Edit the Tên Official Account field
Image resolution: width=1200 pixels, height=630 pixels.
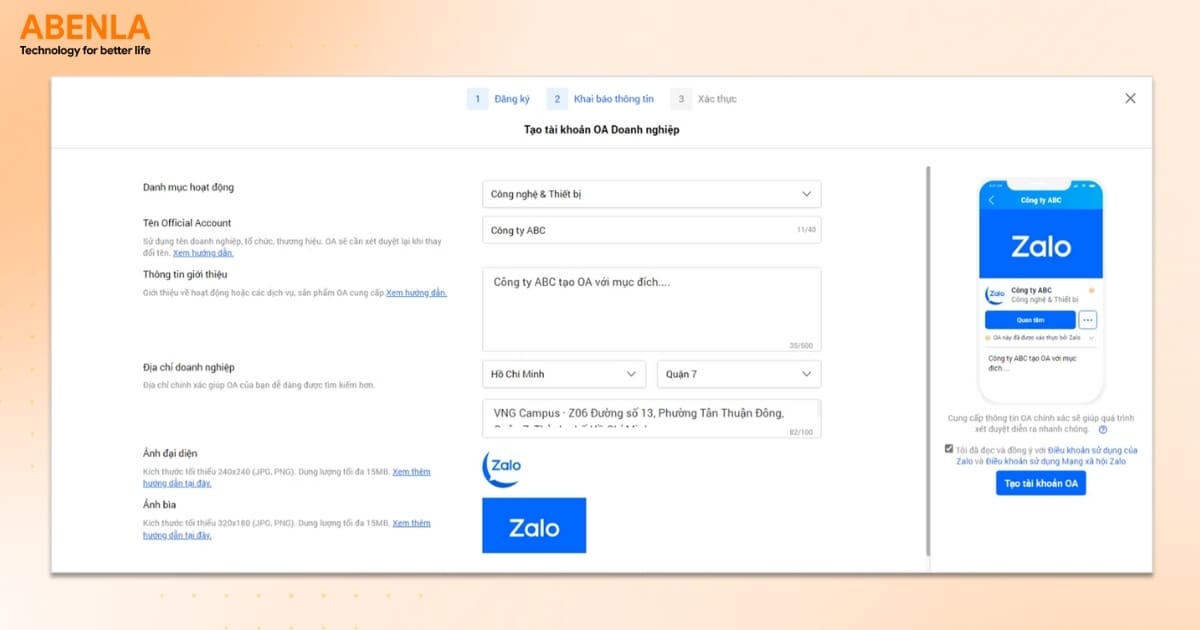(x=651, y=230)
